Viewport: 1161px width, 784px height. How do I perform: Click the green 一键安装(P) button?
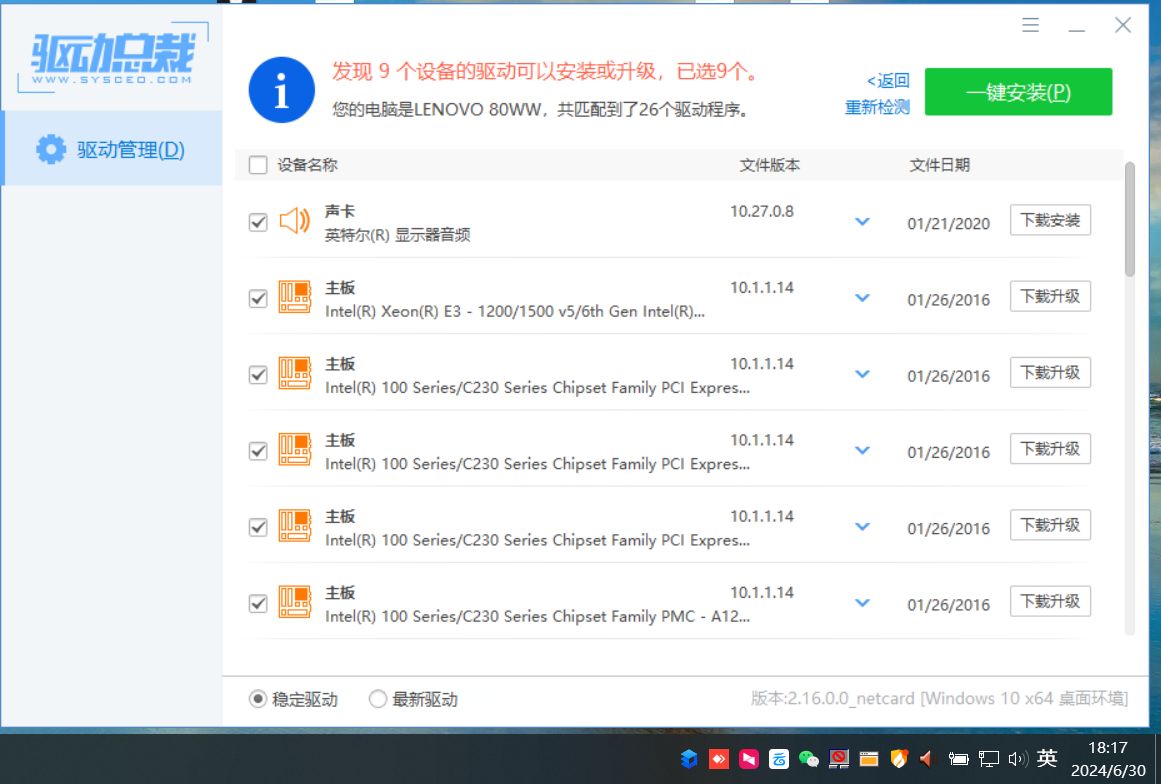(1018, 92)
